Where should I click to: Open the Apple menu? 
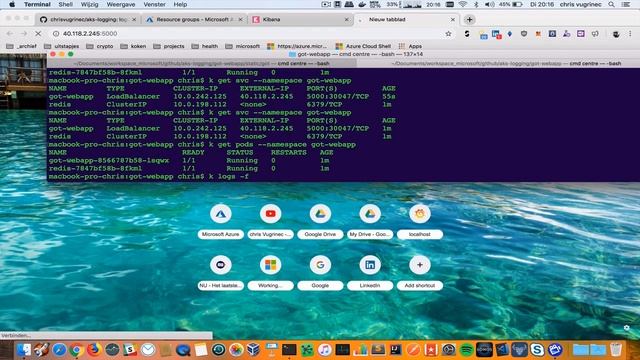coord(12,4)
